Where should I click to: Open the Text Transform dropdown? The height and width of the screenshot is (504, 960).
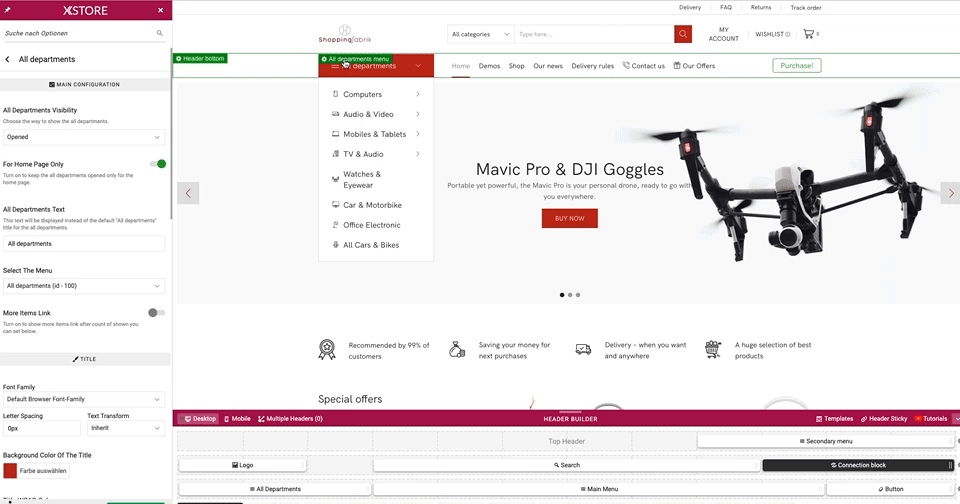click(126, 428)
